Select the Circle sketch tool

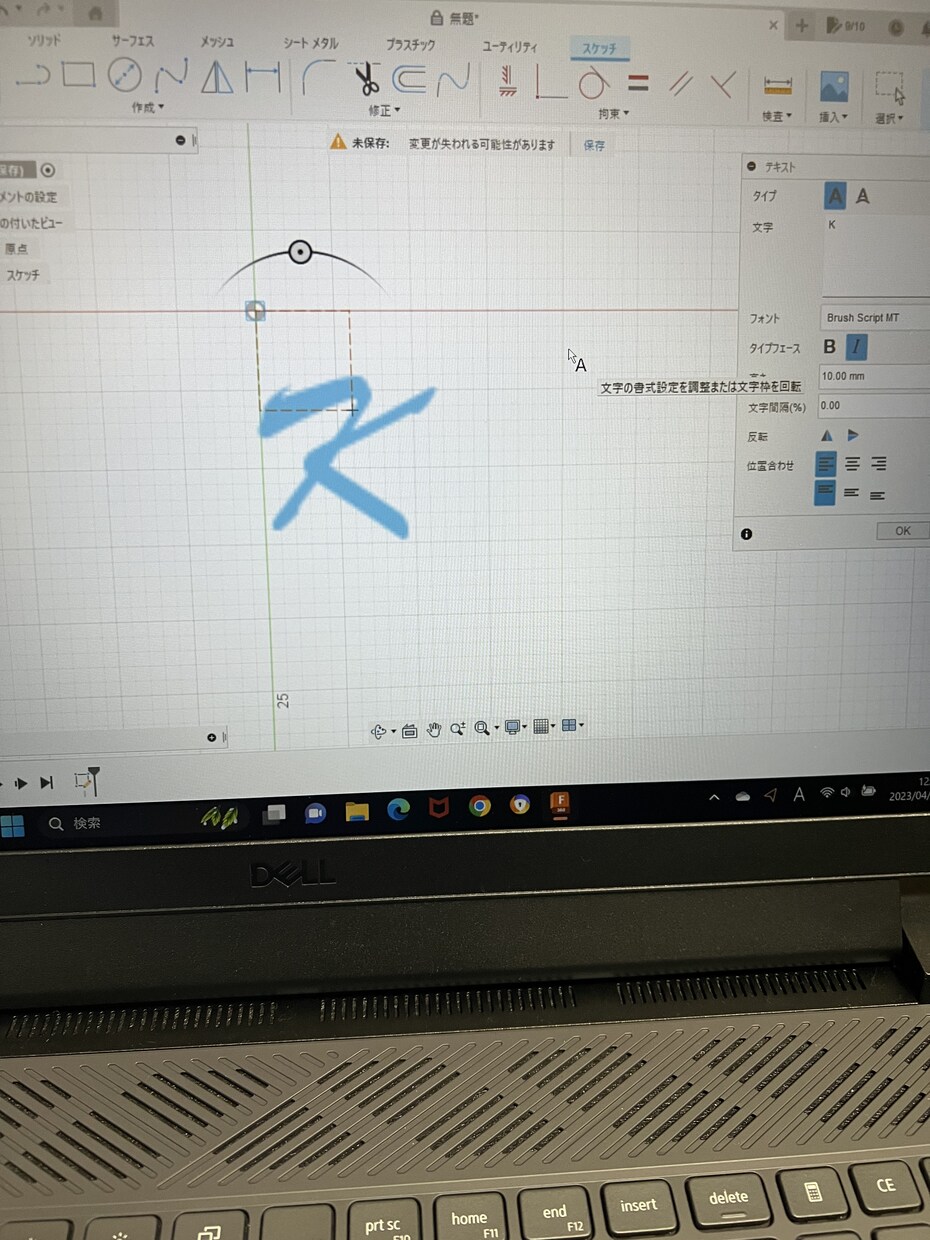[x=125, y=75]
